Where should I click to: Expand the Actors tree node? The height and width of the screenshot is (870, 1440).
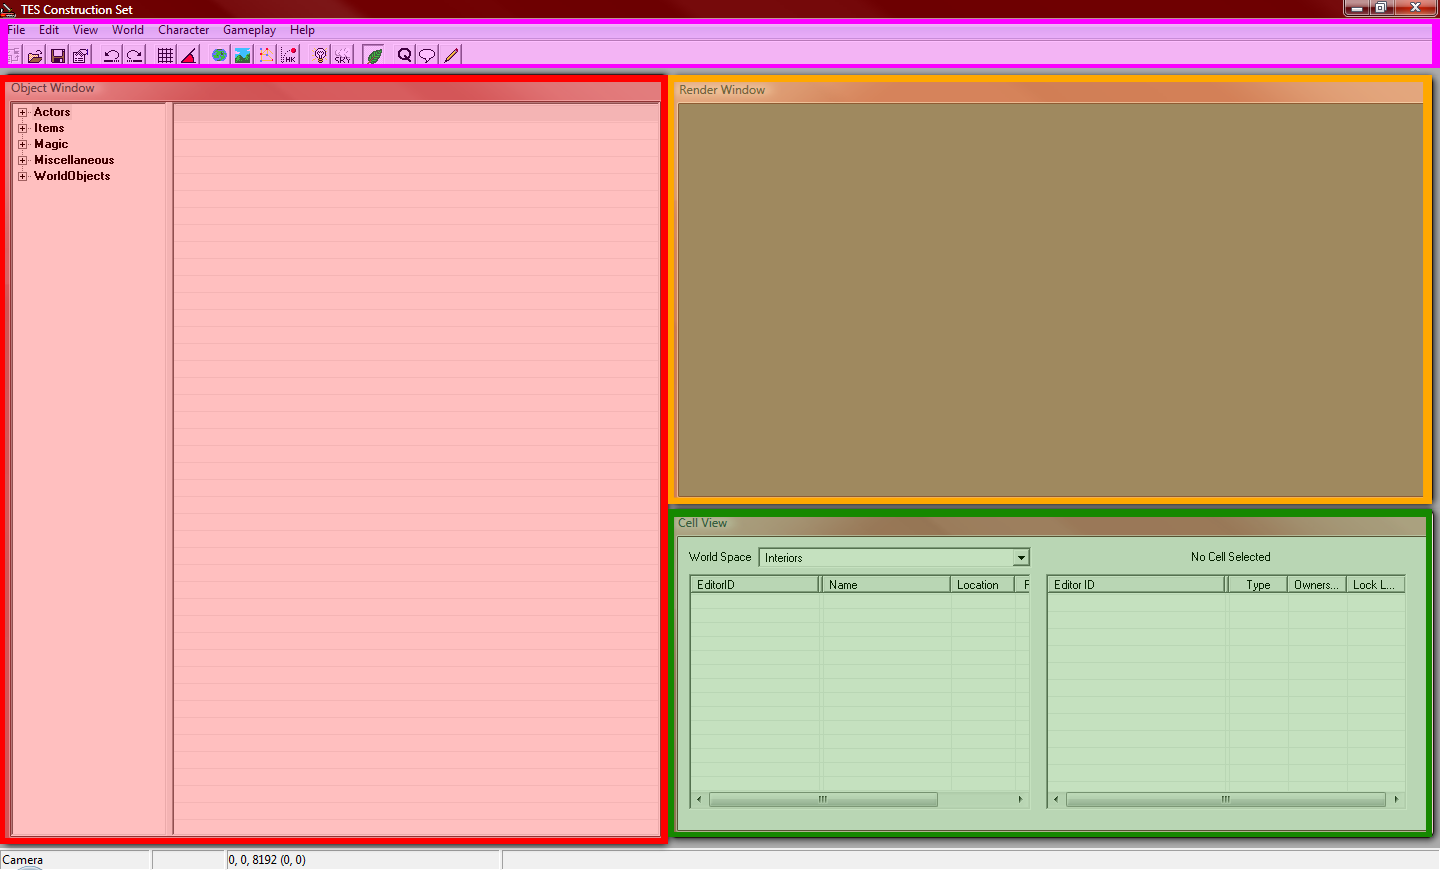coord(22,113)
